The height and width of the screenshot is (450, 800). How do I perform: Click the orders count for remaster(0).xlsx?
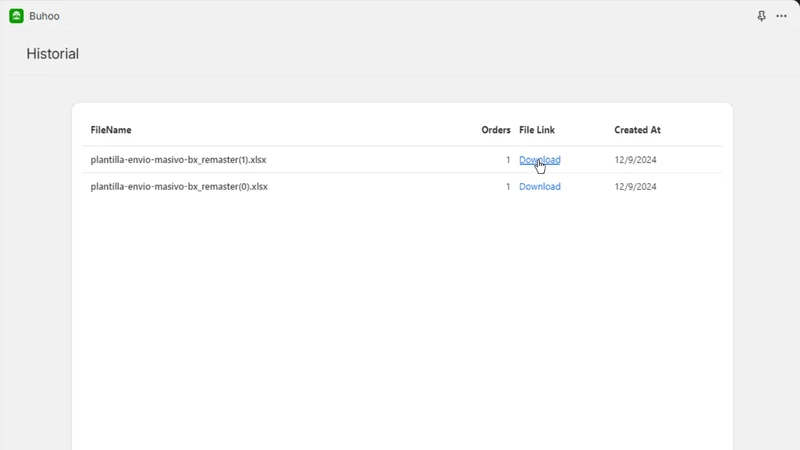pos(508,187)
